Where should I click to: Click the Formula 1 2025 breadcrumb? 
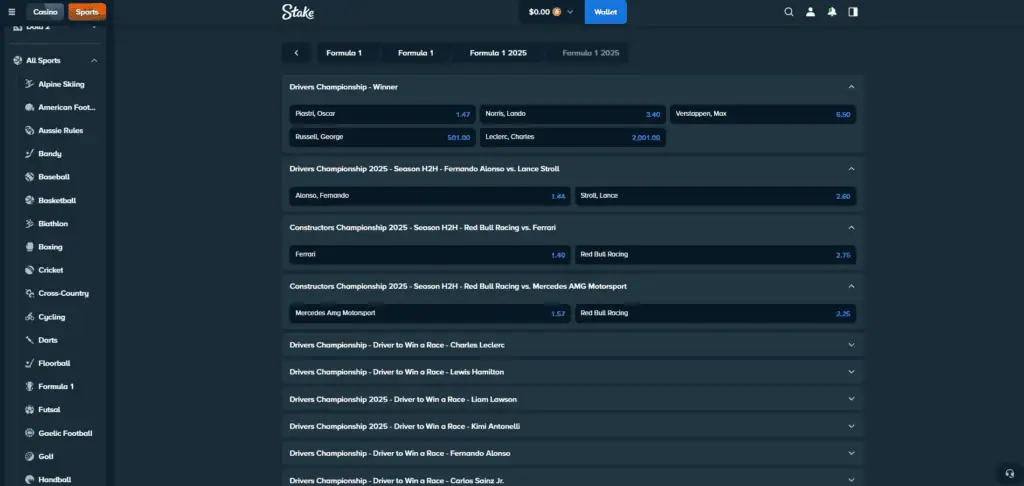[498, 52]
